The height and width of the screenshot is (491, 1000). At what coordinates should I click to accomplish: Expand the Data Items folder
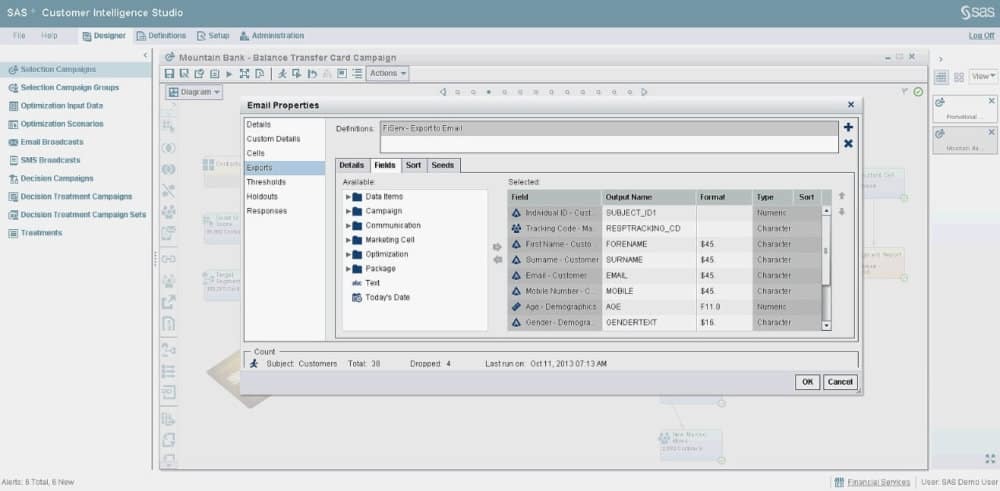348,197
